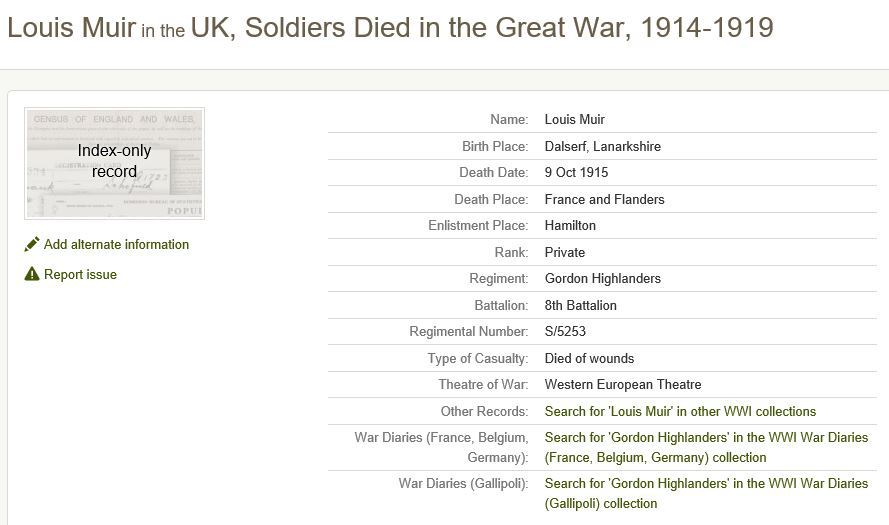Click the Index-only record thumbnail
The image size is (889, 525).
pos(114,163)
